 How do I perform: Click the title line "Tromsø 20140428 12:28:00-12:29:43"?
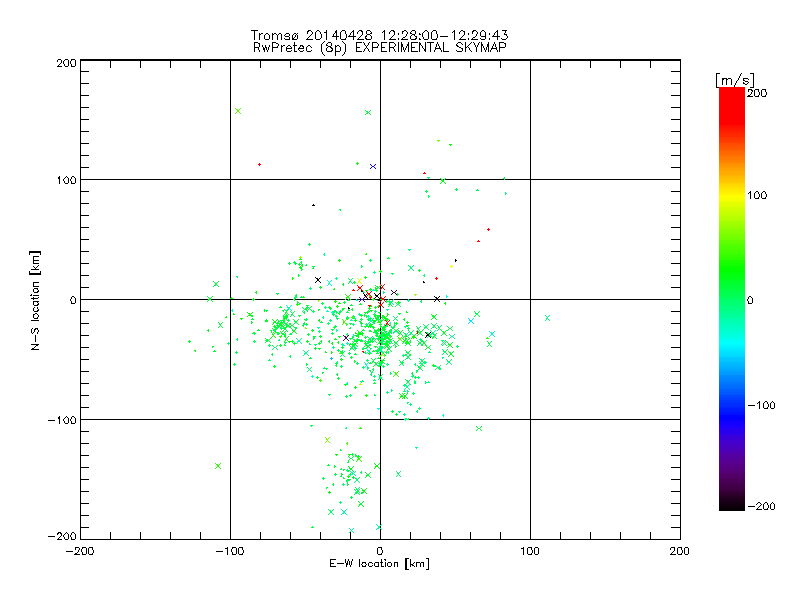379,35
